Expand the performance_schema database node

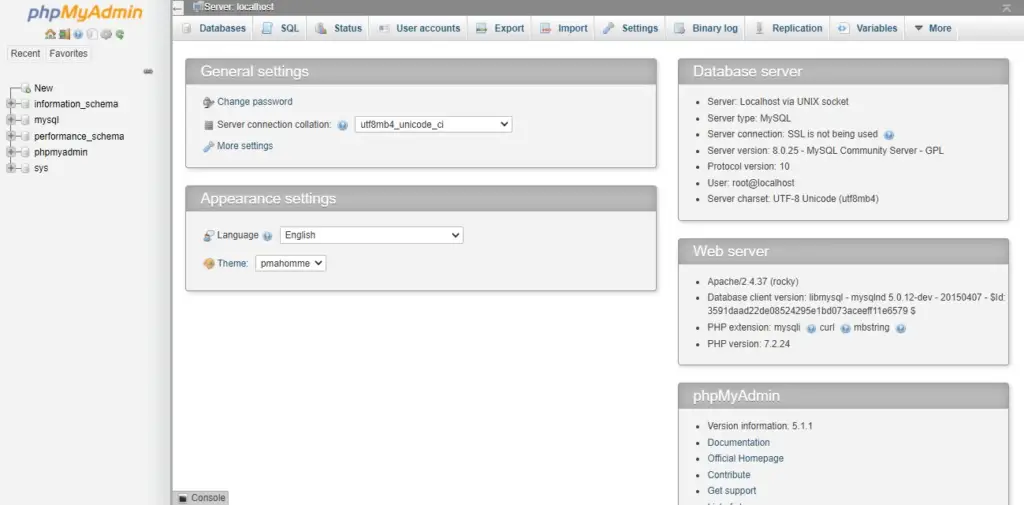[10, 136]
